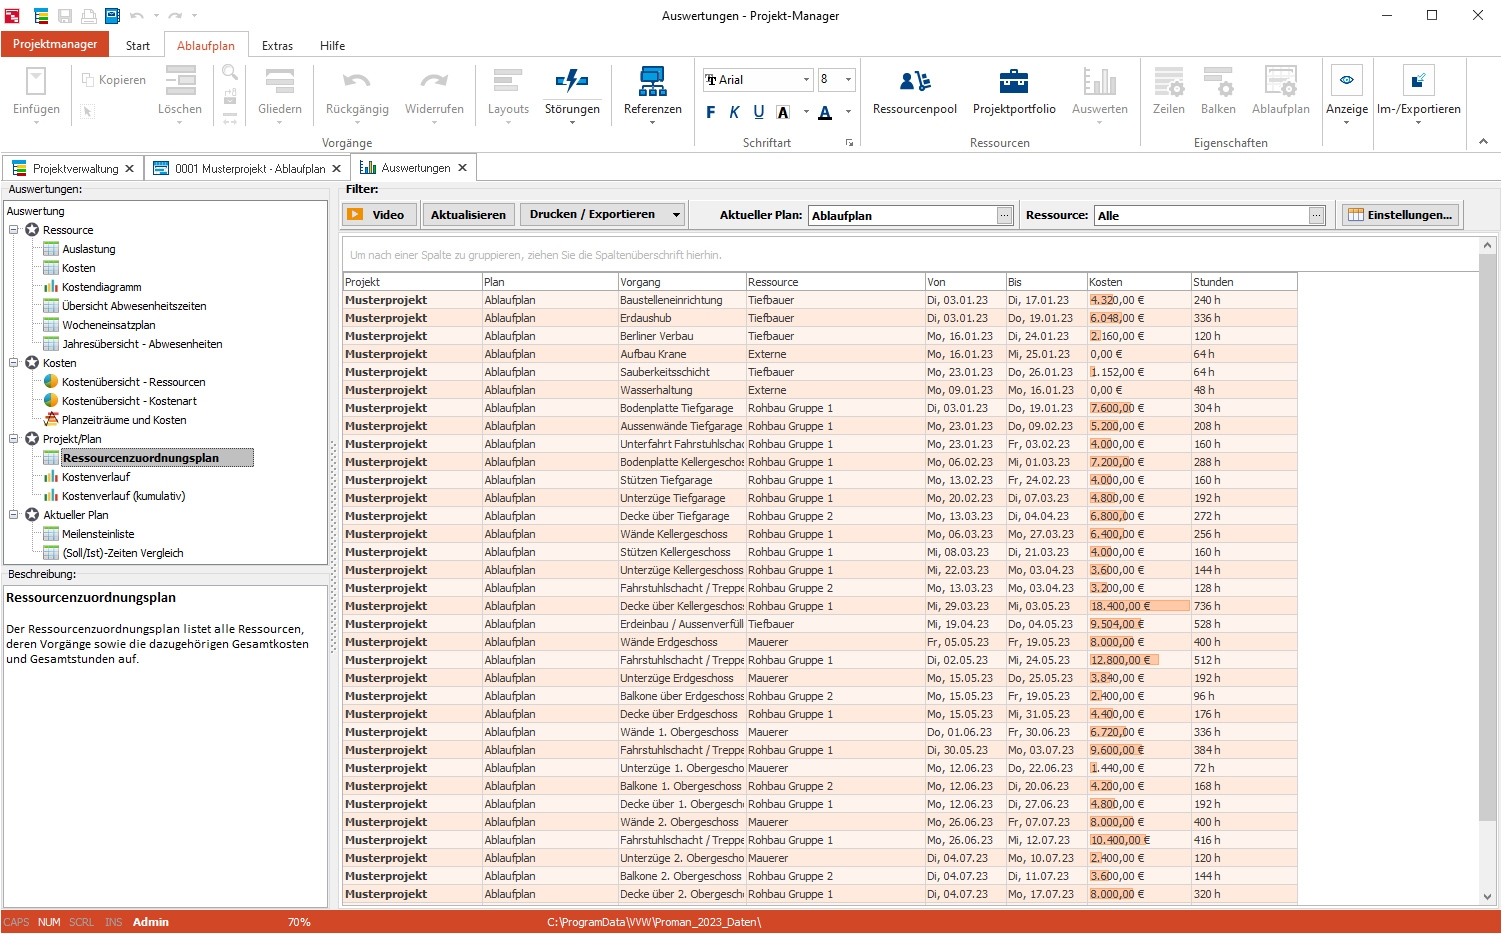Image resolution: width=1502 pixels, height=934 pixels.
Task: Open Im-/Exportieren in the ribbon
Action: (1418, 82)
